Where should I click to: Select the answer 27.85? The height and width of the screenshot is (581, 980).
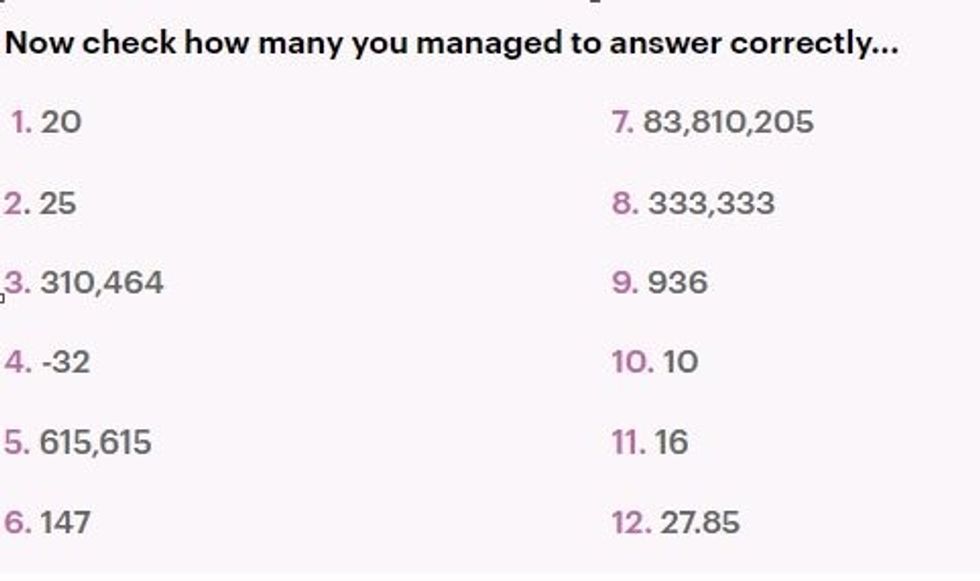[700, 522]
